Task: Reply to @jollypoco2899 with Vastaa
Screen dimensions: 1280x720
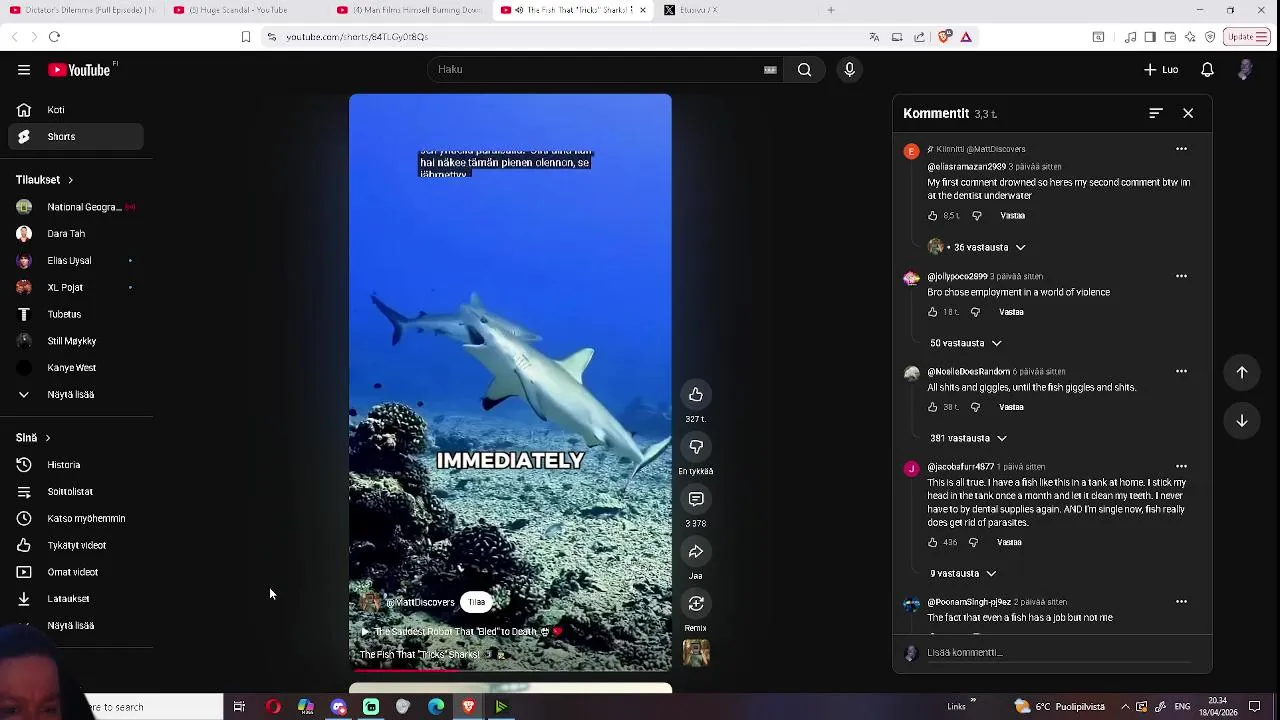Action: click(x=1011, y=312)
